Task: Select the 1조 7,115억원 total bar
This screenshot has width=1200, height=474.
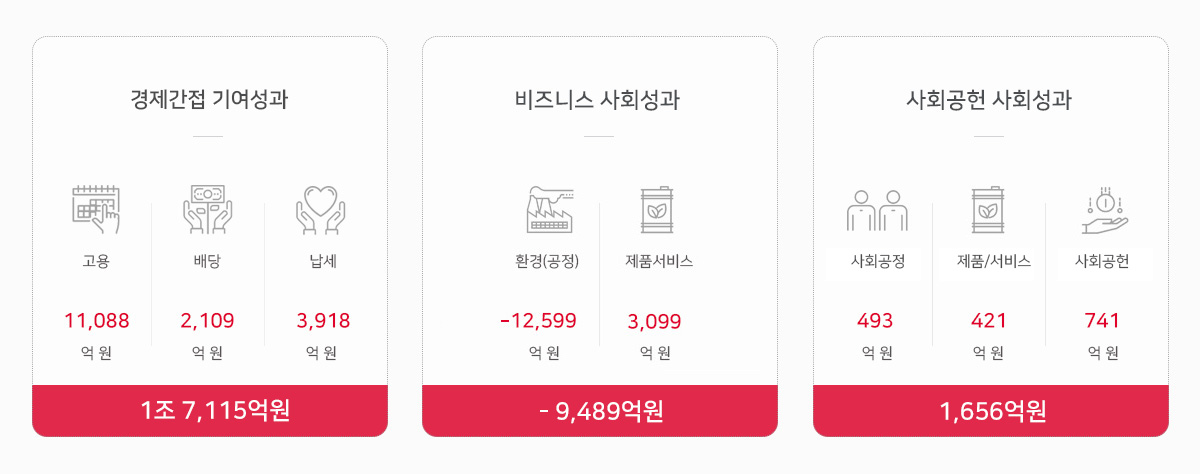Action: coord(210,411)
